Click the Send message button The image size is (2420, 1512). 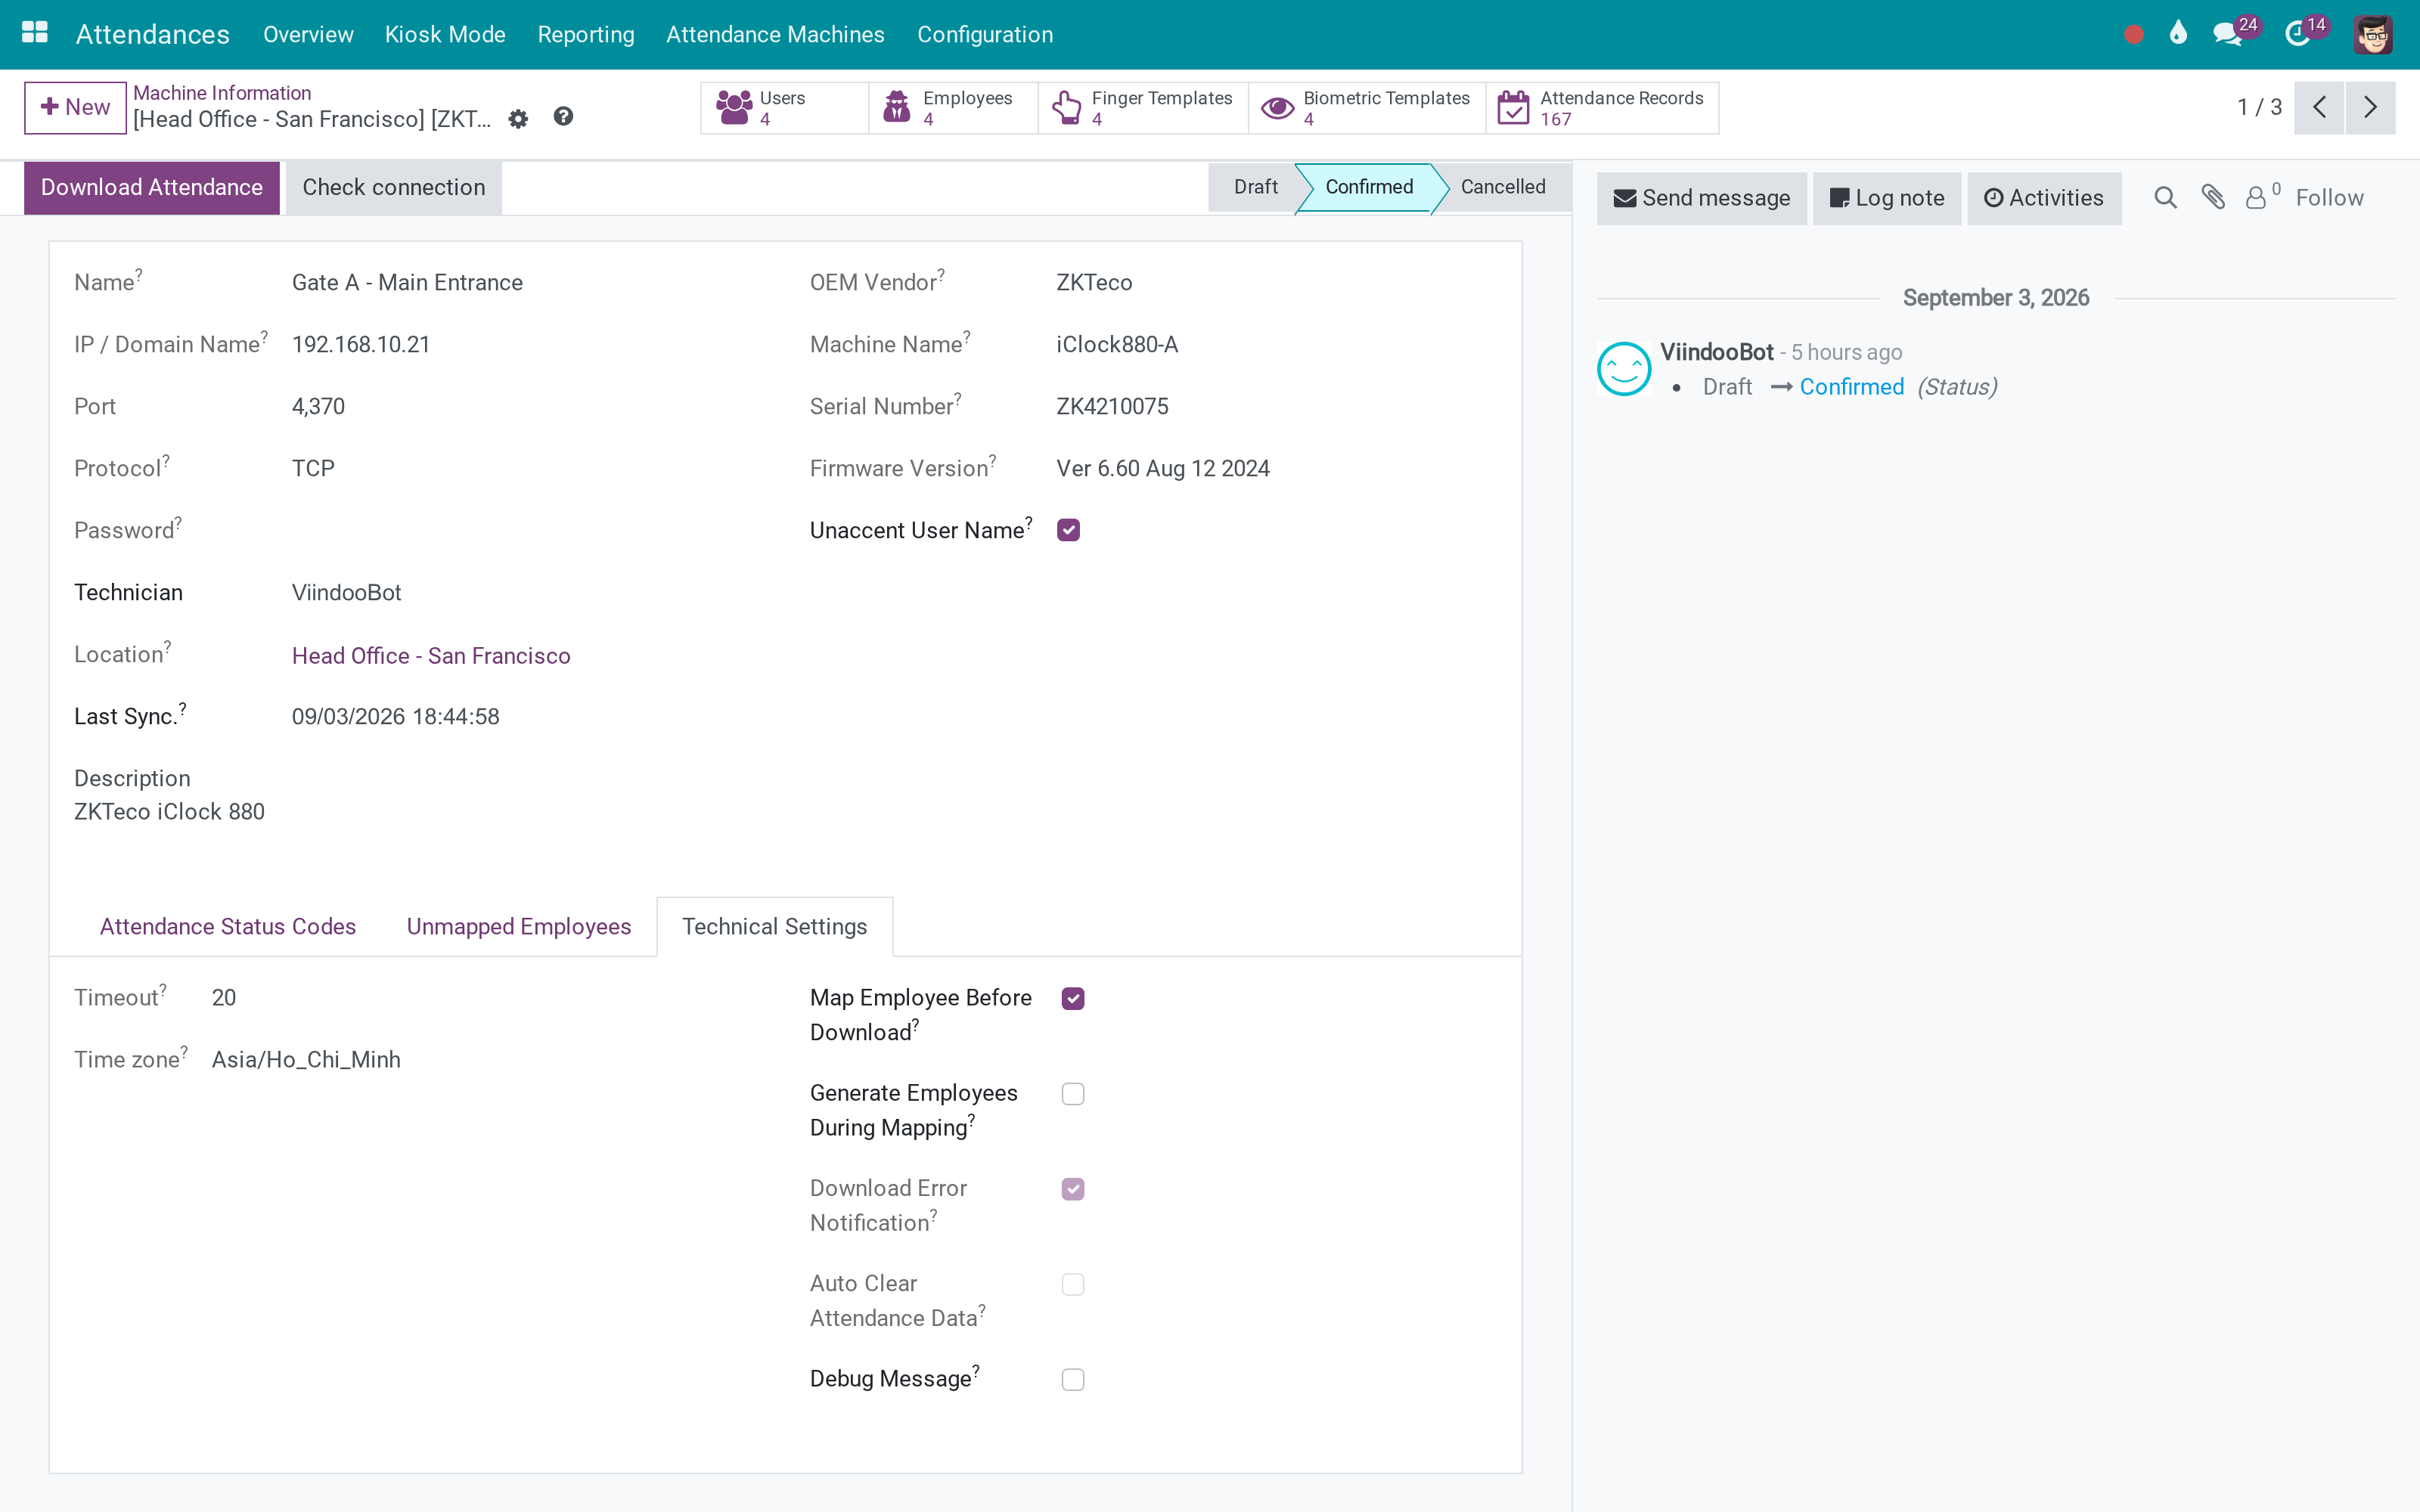(x=1702, y=198)
